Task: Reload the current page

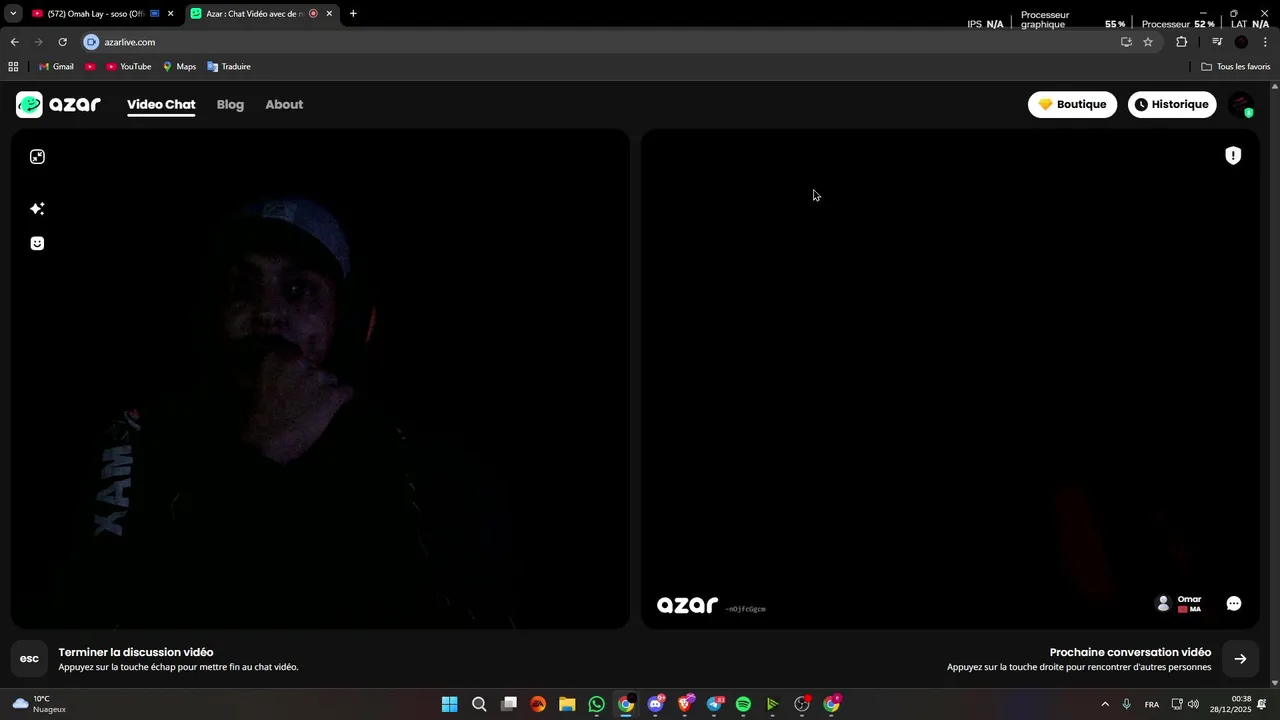Action: [x=62, y=42]
